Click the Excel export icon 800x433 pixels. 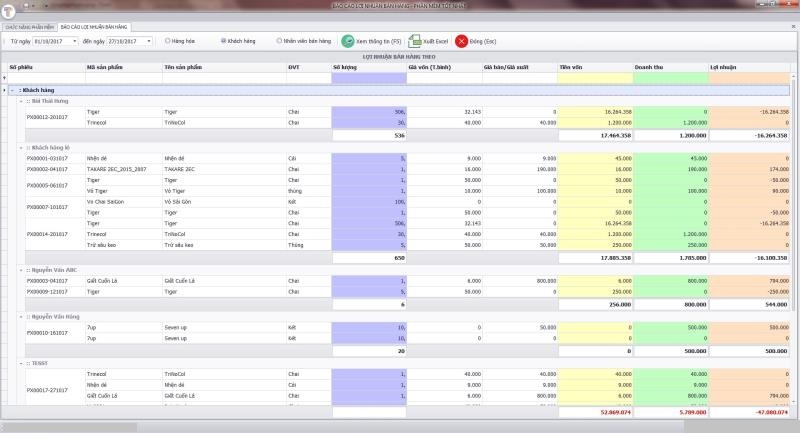[415, 42]
